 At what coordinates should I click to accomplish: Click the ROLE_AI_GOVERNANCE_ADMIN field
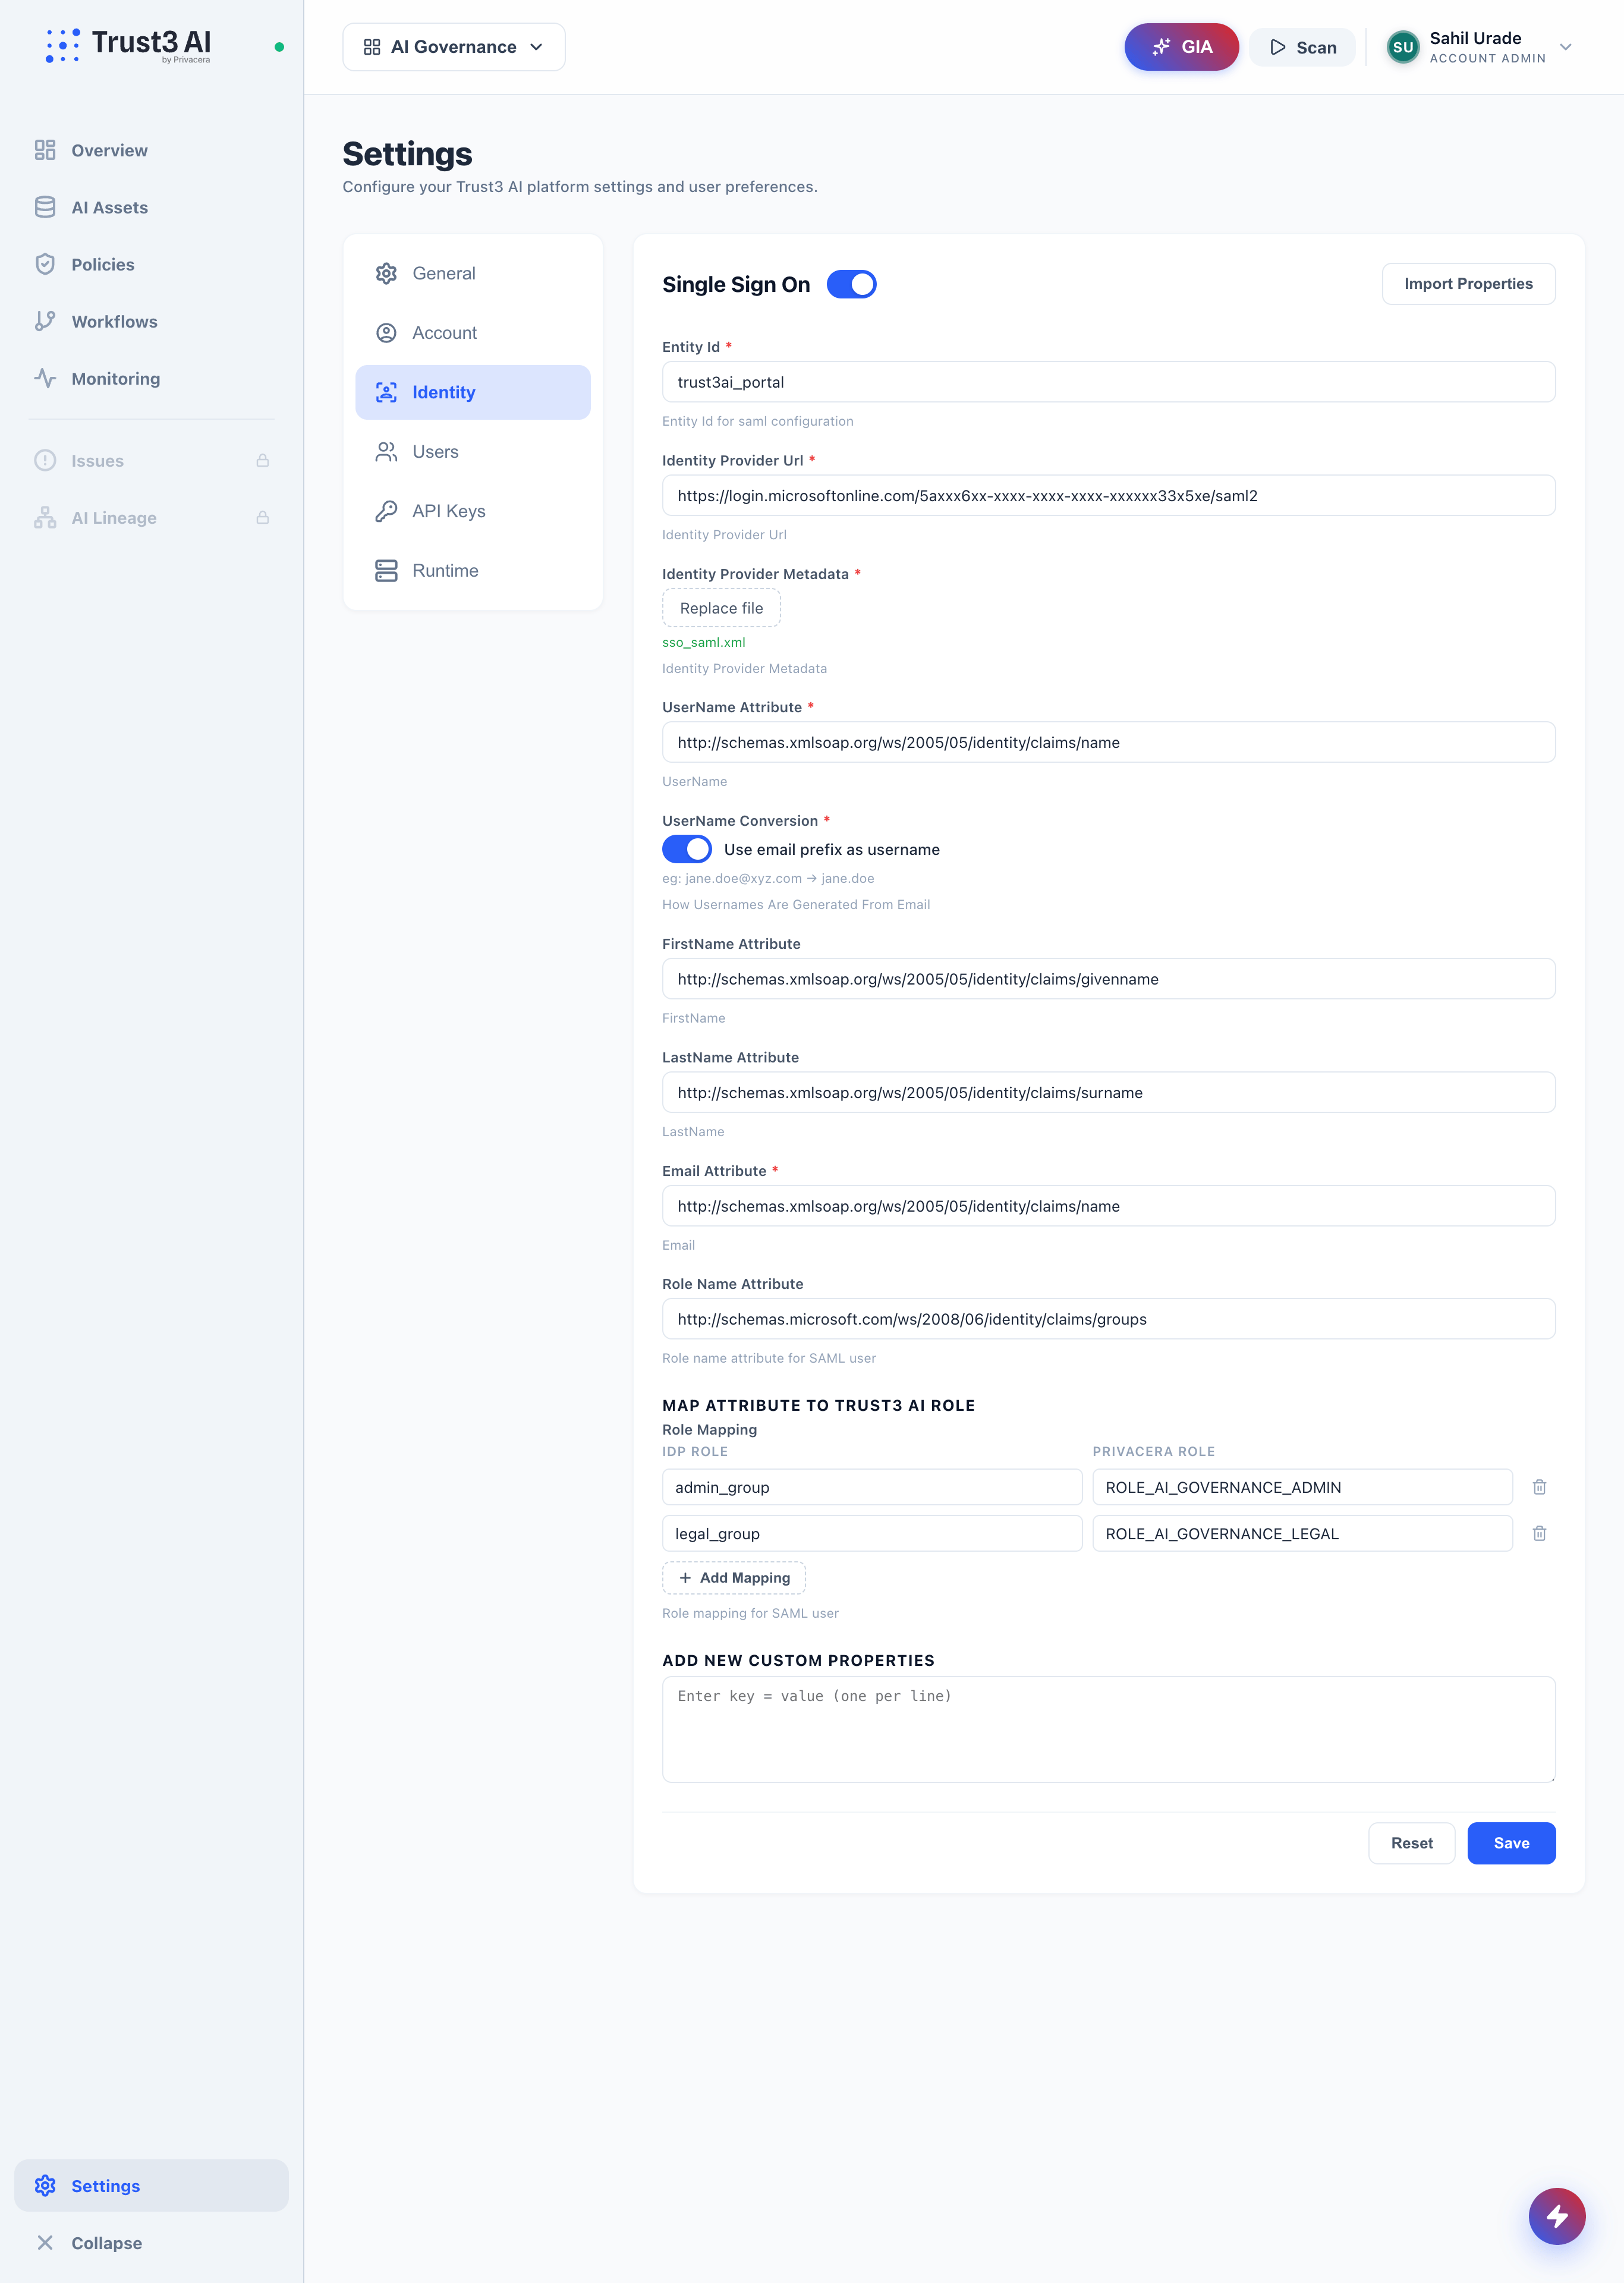pos(1302,1487)
